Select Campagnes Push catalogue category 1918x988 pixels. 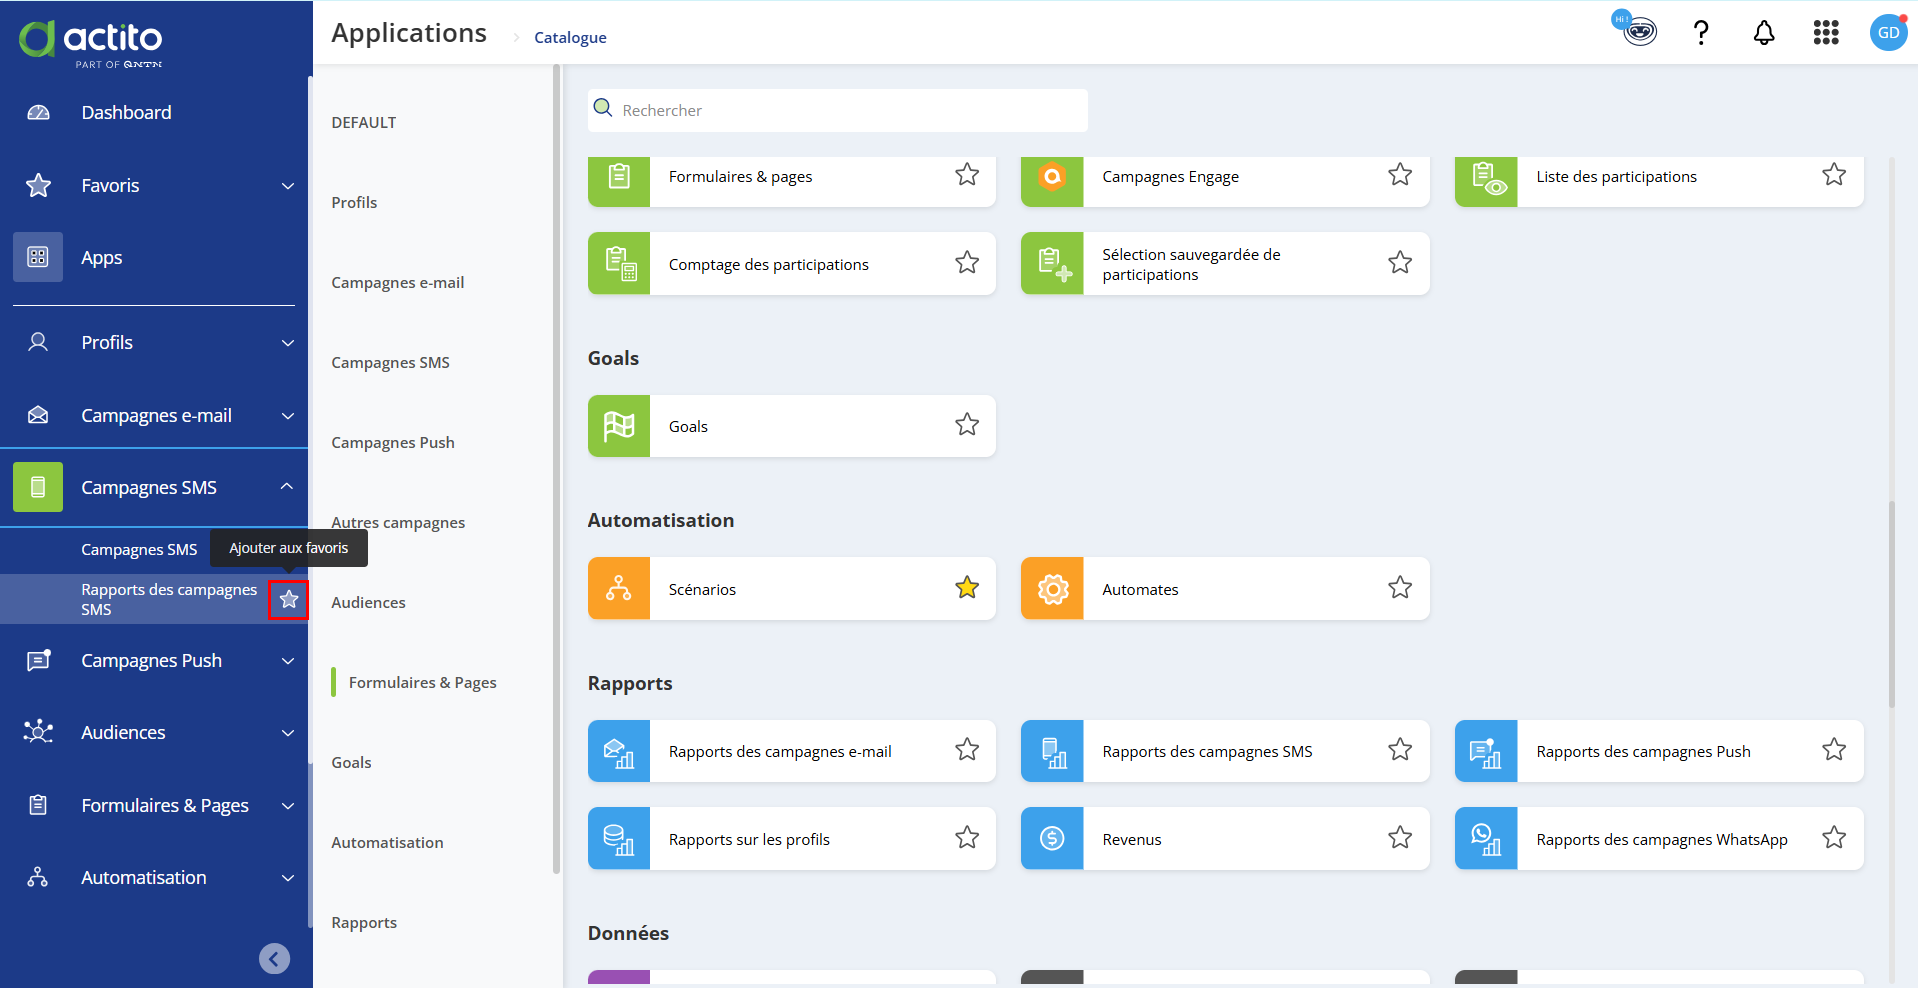click(393, 442)
